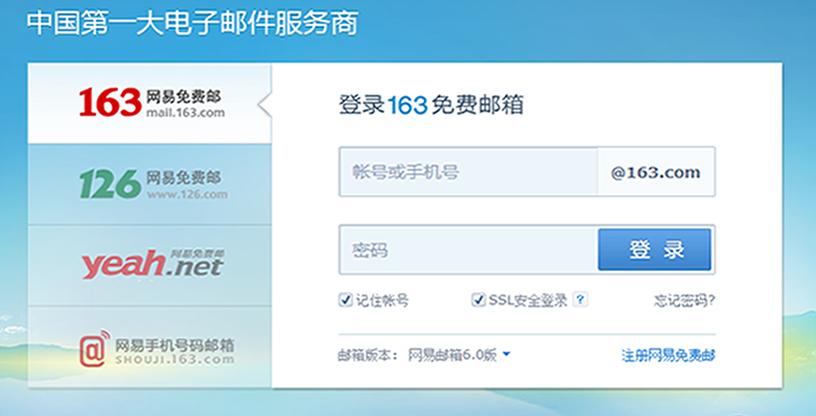The height and width of the screenshot is (416, 816).
Task: Click the 登录163免费邮箱 heading
Action: [x=431, y=105]
